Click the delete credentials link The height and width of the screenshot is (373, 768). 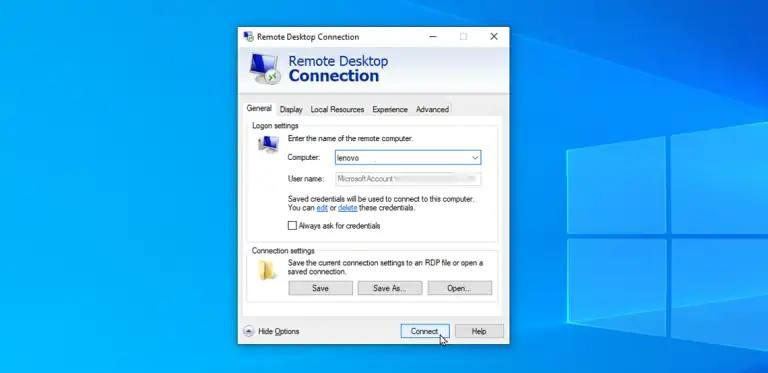347,208
